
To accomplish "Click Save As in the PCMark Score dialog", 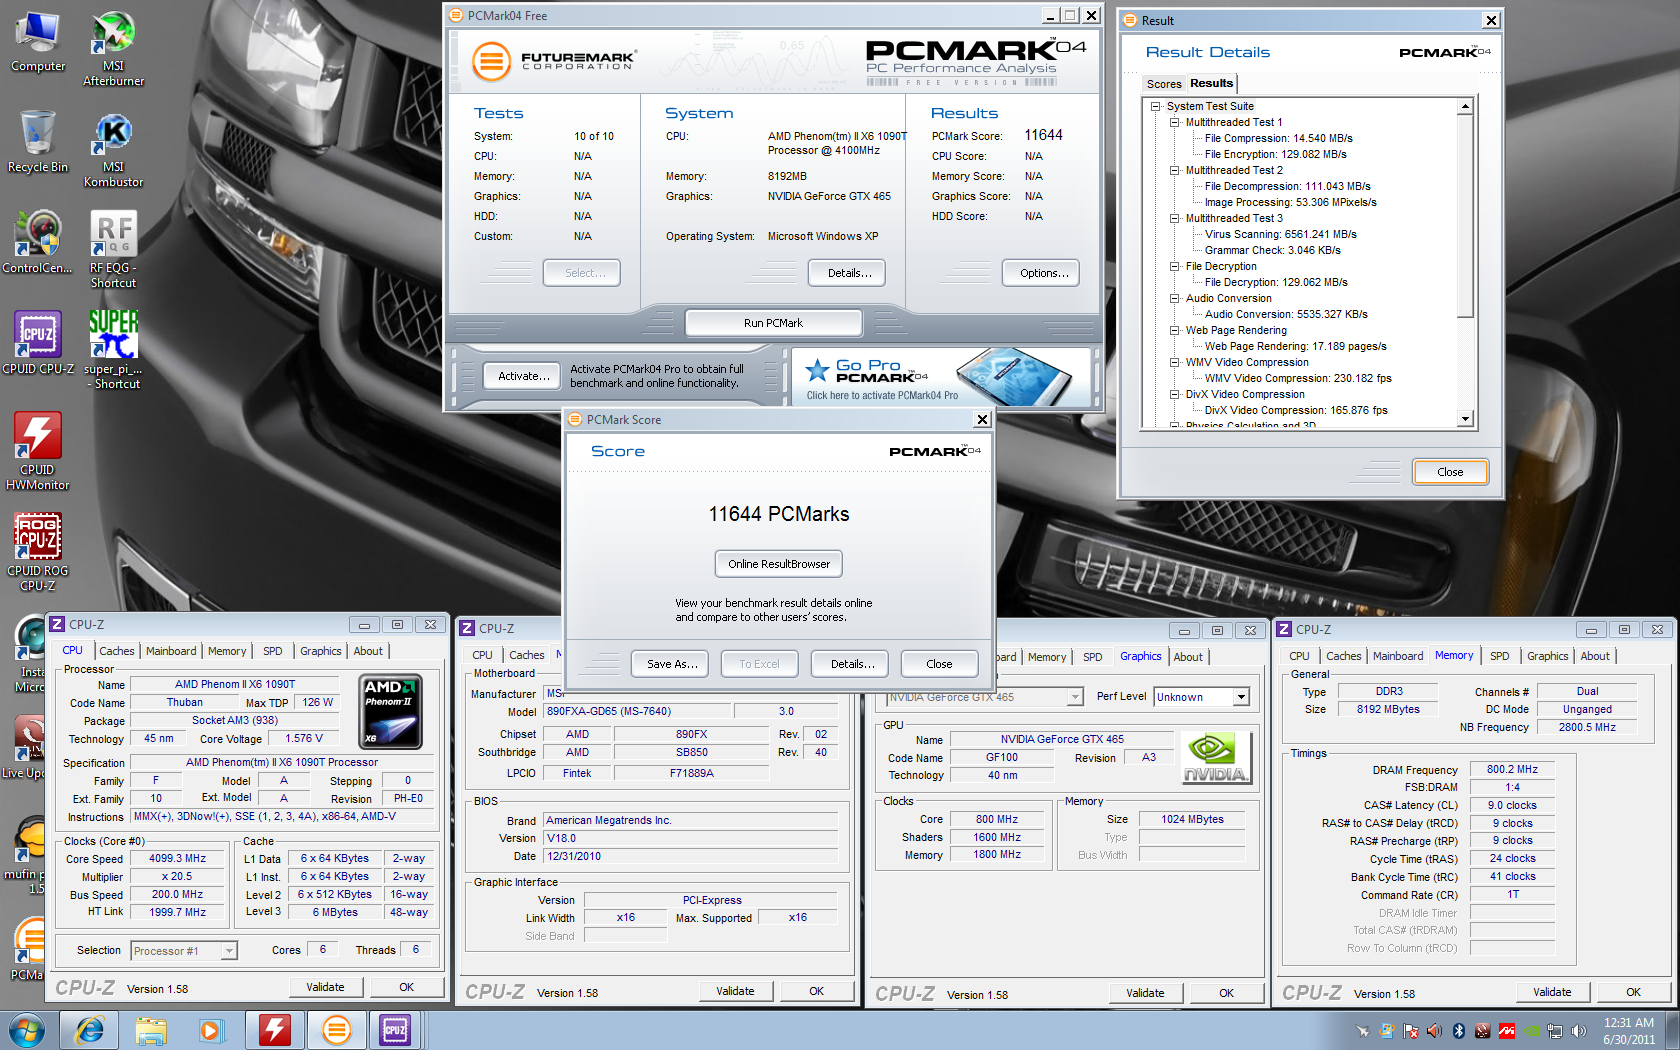I will click(671, 664).
